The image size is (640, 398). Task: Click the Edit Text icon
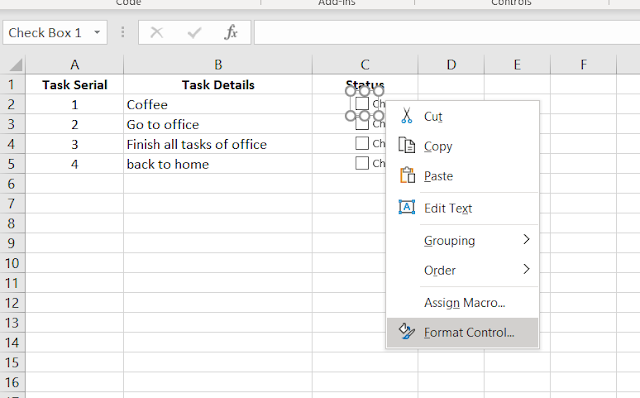tap(407, 207)
